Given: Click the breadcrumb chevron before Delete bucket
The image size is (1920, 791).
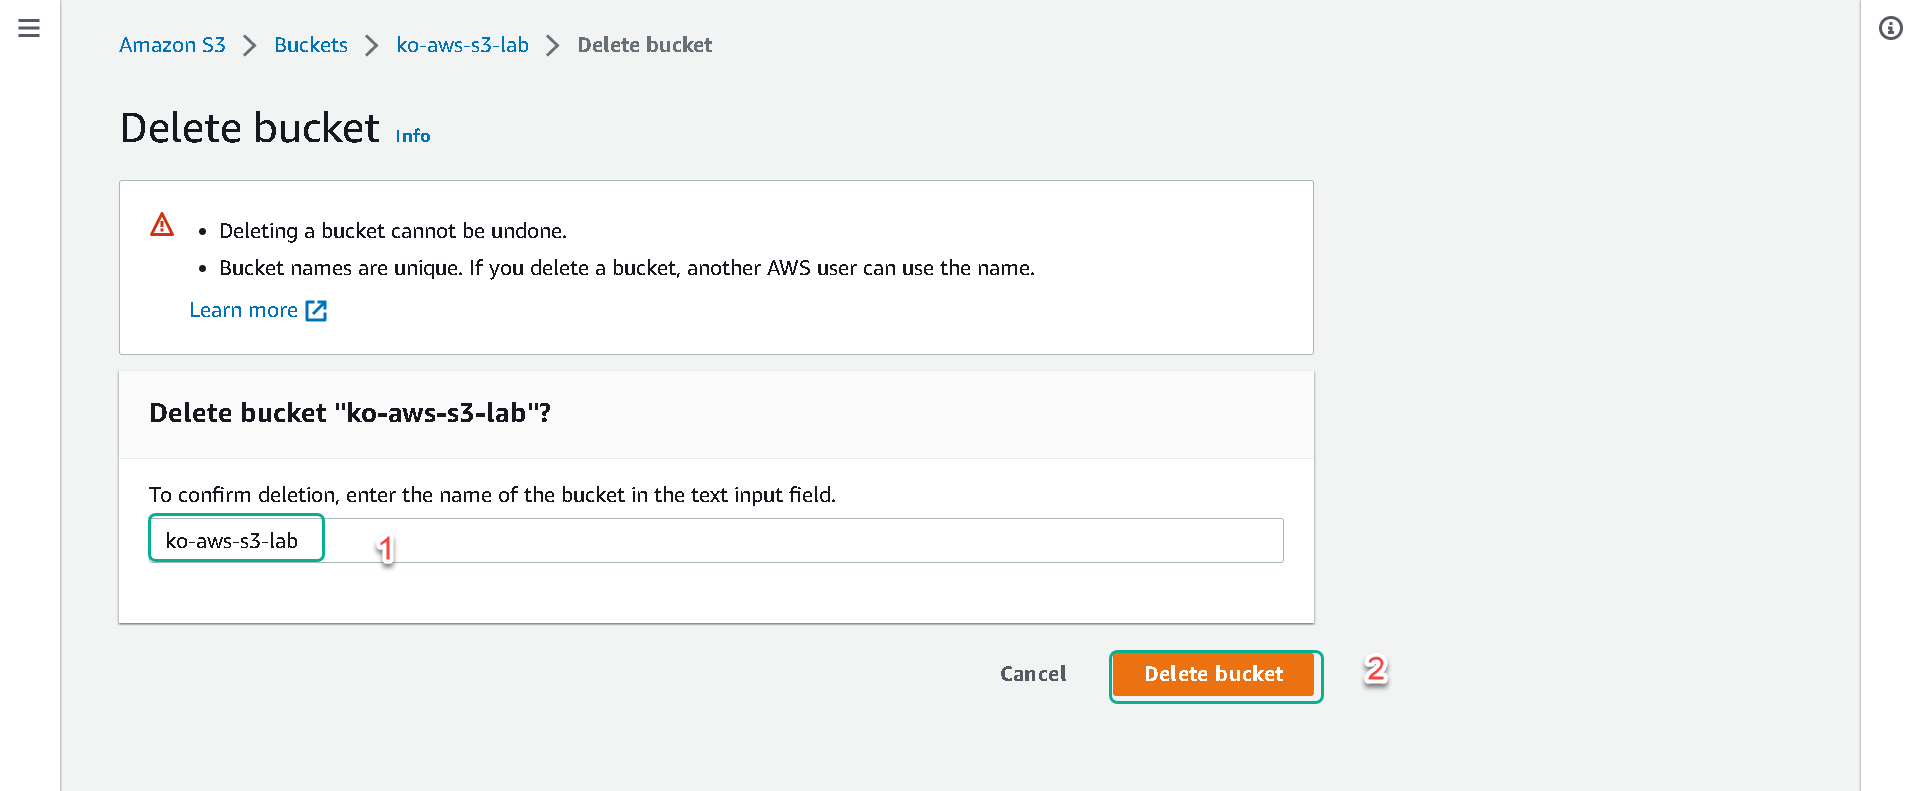Looking at the screenshot, I should coord(553,46).
